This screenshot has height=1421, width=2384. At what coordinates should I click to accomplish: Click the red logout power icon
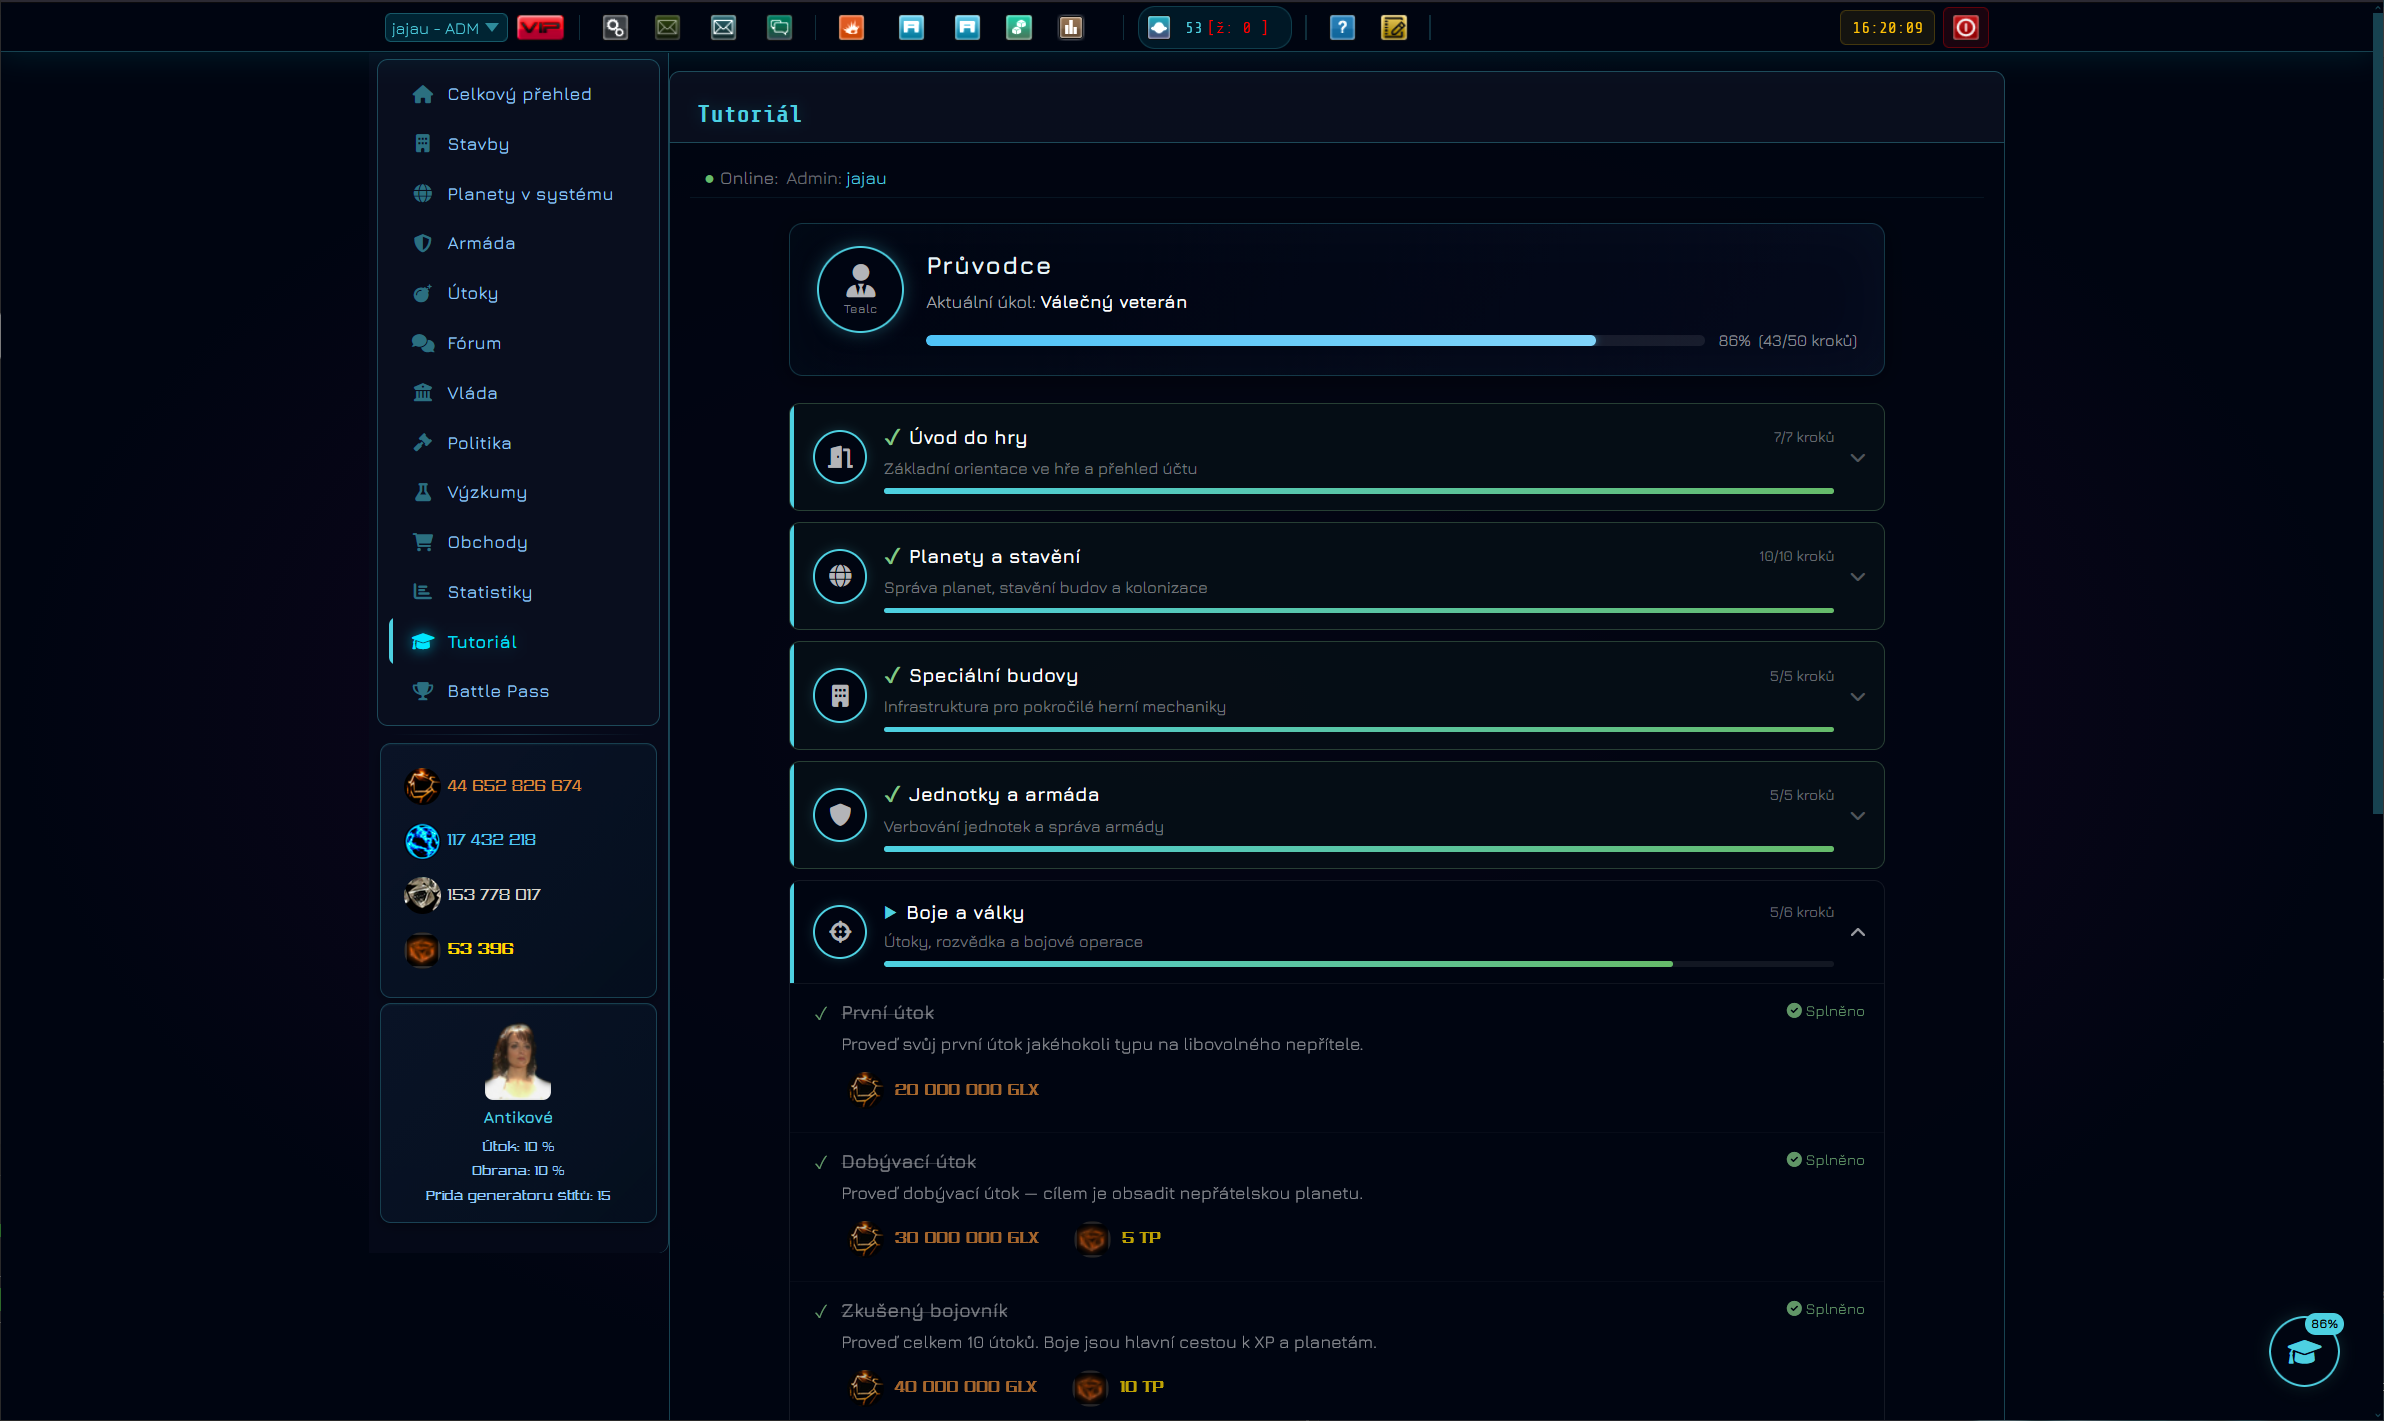tap(1965, 28)
